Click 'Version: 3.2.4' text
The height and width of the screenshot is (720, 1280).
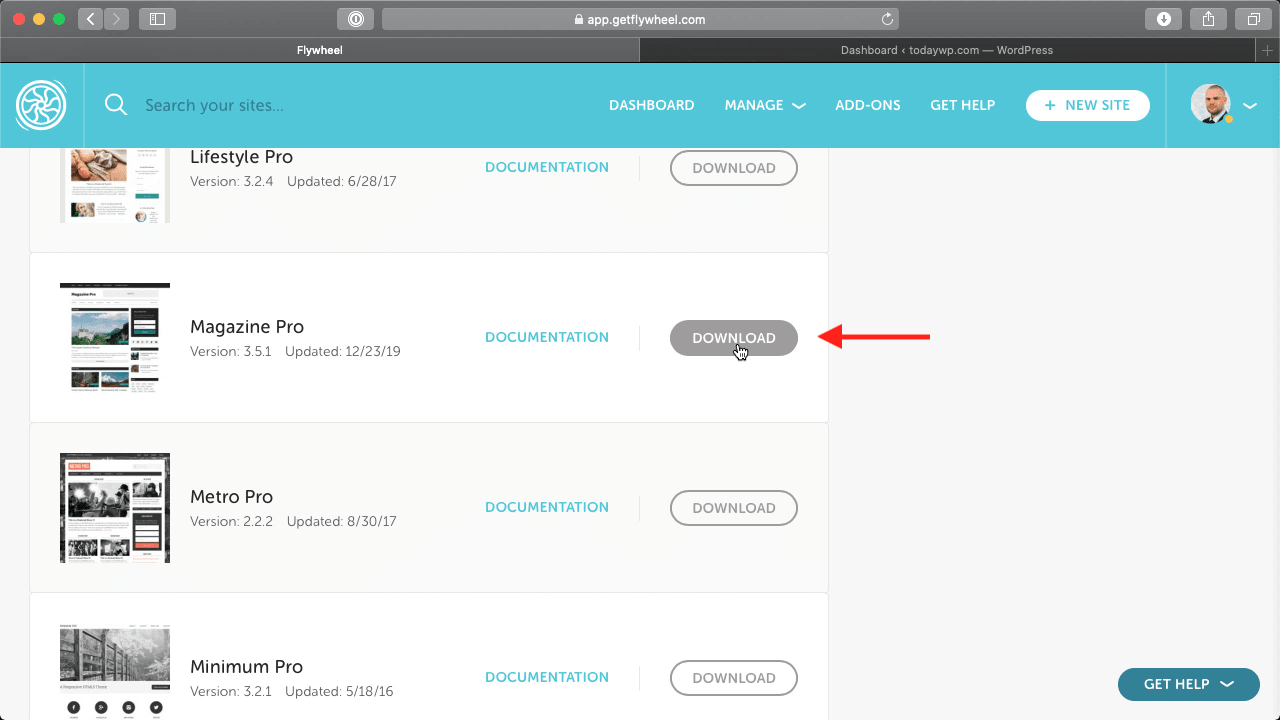point(232,182)
